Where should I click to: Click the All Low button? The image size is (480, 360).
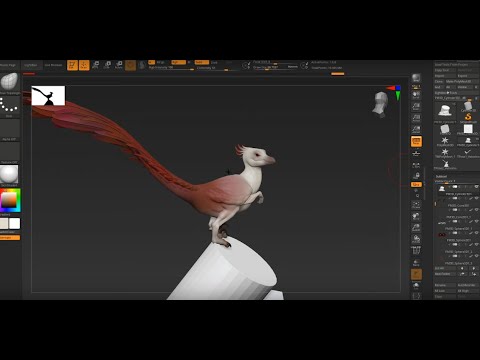tap(445, 291)
